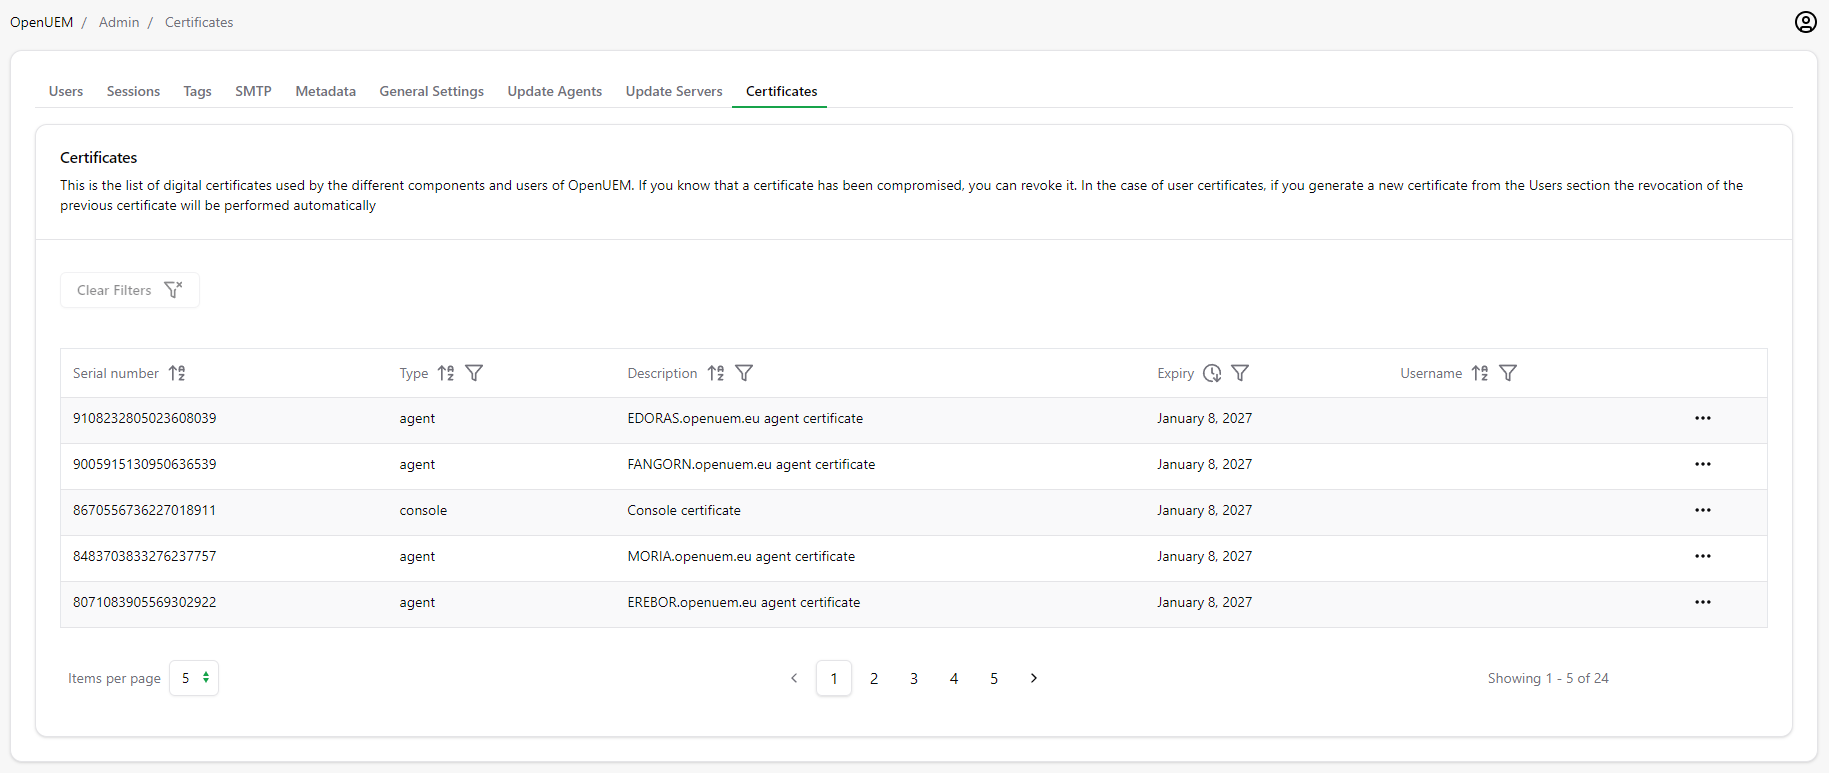Select the Certificates tab
The image size is (1829, 773).
[x=781, y=91]
